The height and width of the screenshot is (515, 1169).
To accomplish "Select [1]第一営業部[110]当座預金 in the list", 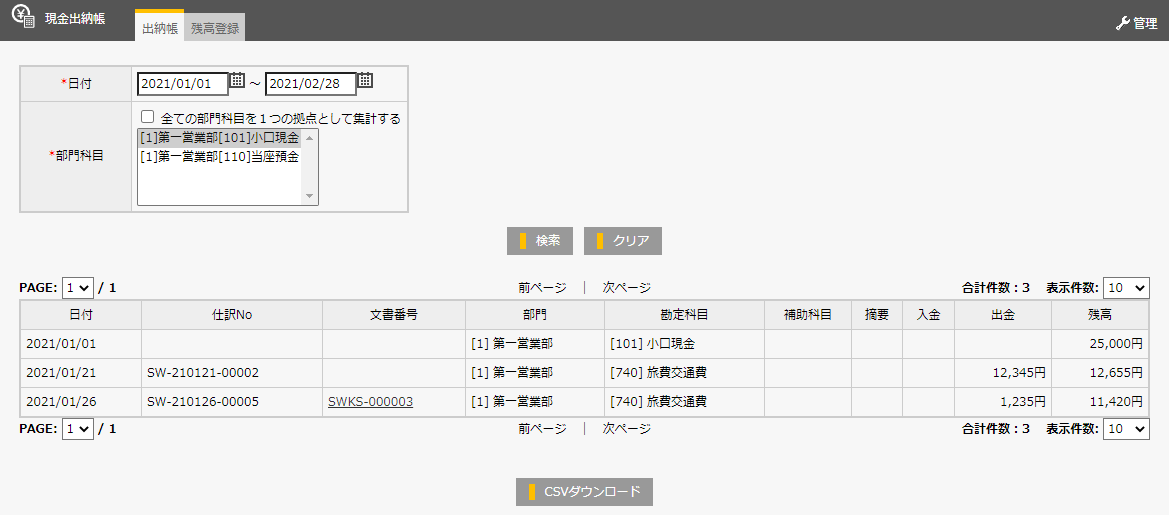I will pyautogui.click(x=219, y=157).
